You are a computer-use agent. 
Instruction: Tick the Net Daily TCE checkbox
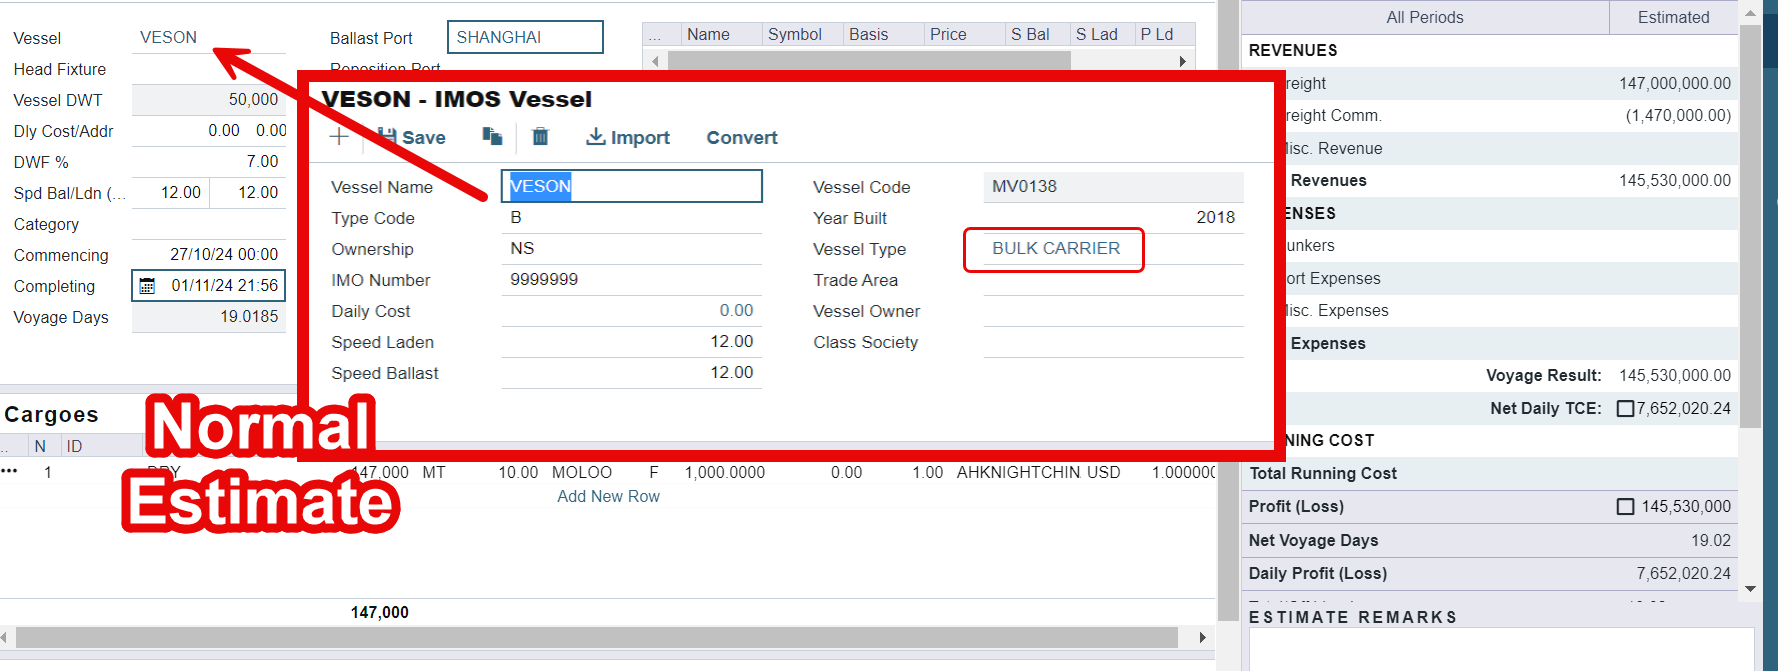[x=1625, y=408]
